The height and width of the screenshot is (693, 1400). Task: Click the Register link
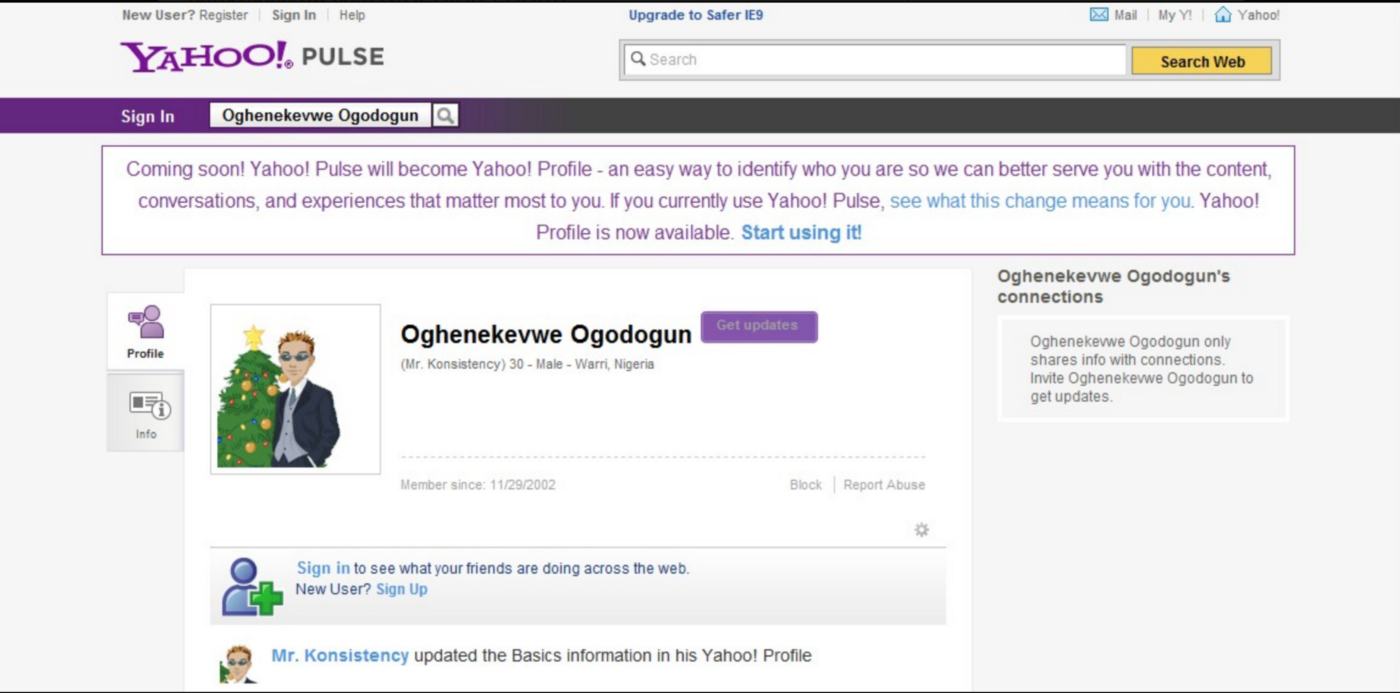[x=224, y=15]
